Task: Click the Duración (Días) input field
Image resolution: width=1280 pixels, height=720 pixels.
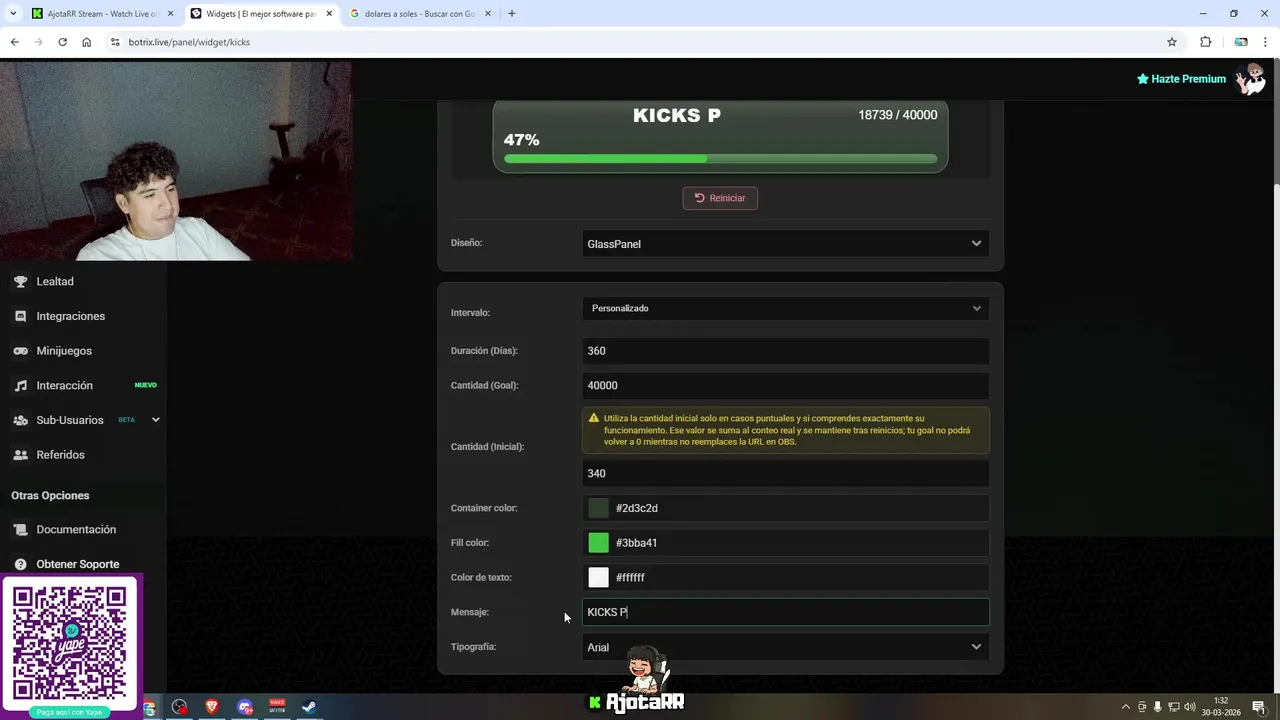Action: click(785, 351)
